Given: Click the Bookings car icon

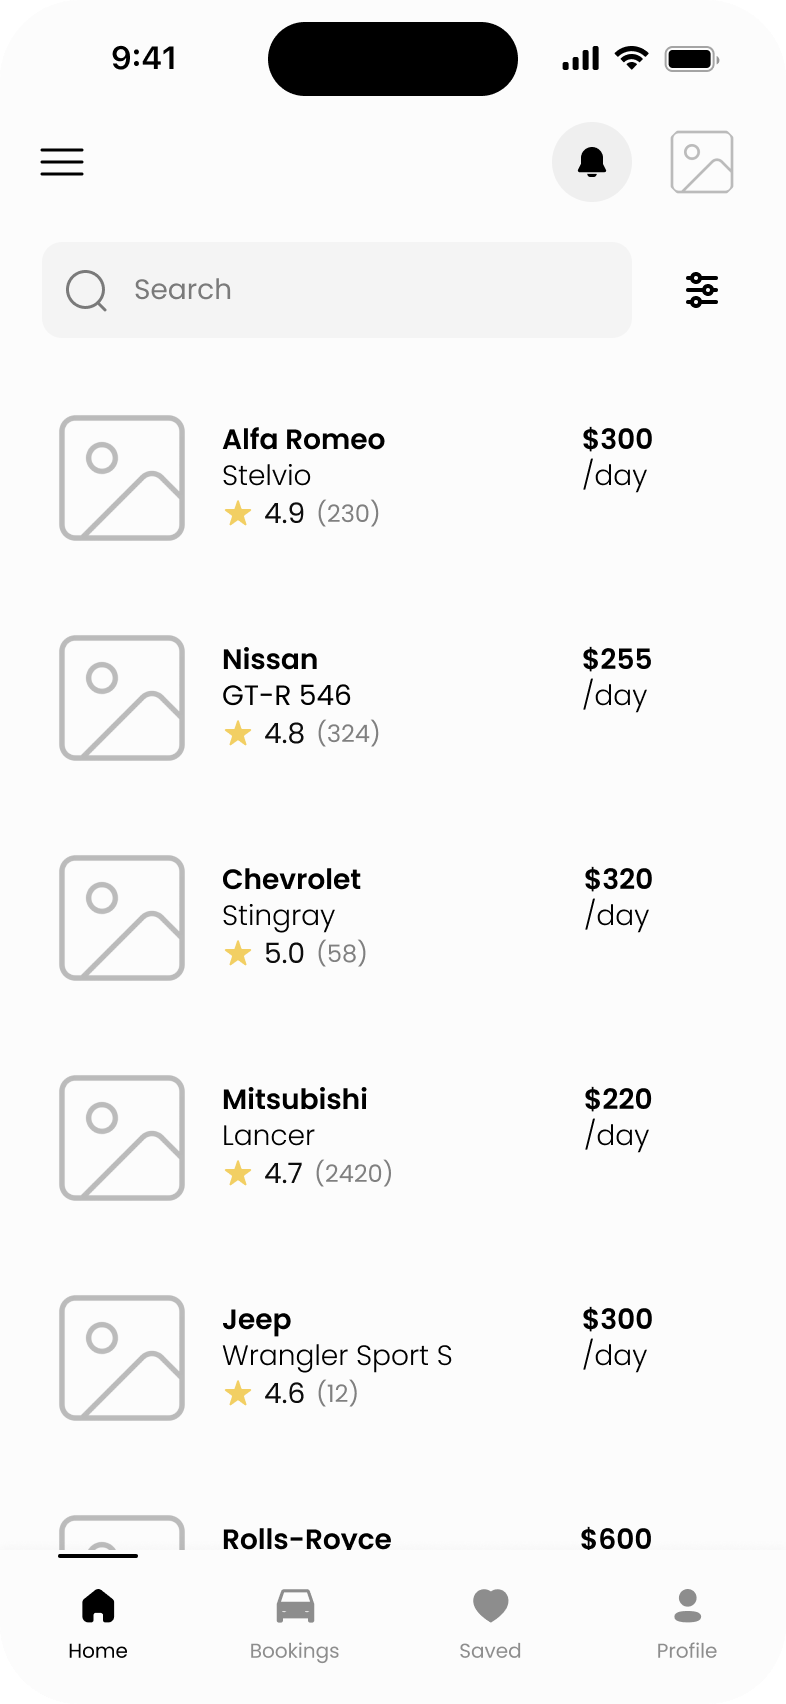Looking at the screenshot, I should point(295,1606).
